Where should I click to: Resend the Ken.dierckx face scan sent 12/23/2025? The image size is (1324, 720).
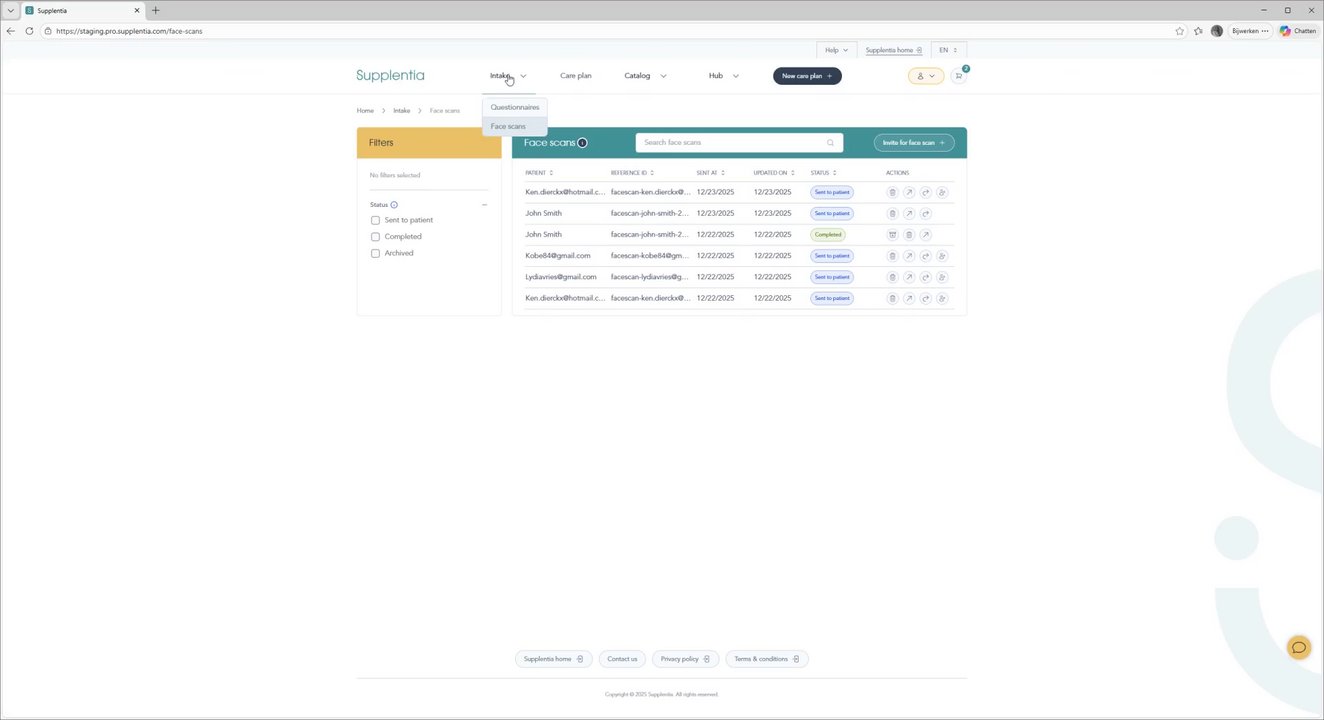click(x=926, y=192)
